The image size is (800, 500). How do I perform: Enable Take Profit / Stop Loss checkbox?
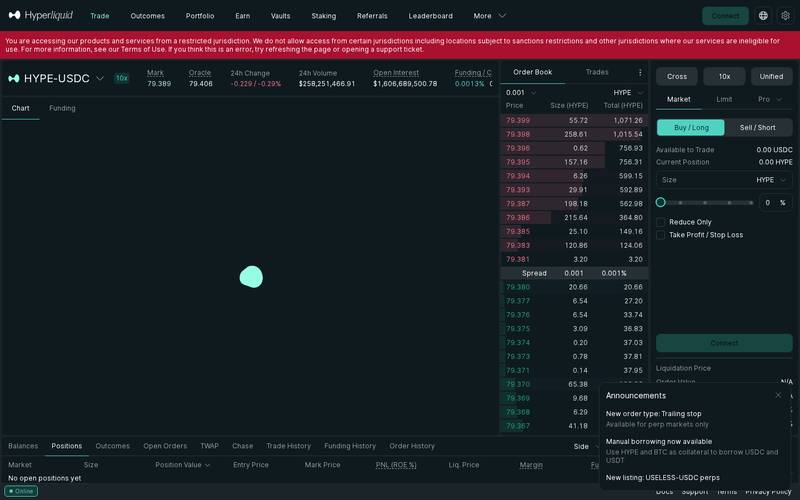tap(661, 235)
